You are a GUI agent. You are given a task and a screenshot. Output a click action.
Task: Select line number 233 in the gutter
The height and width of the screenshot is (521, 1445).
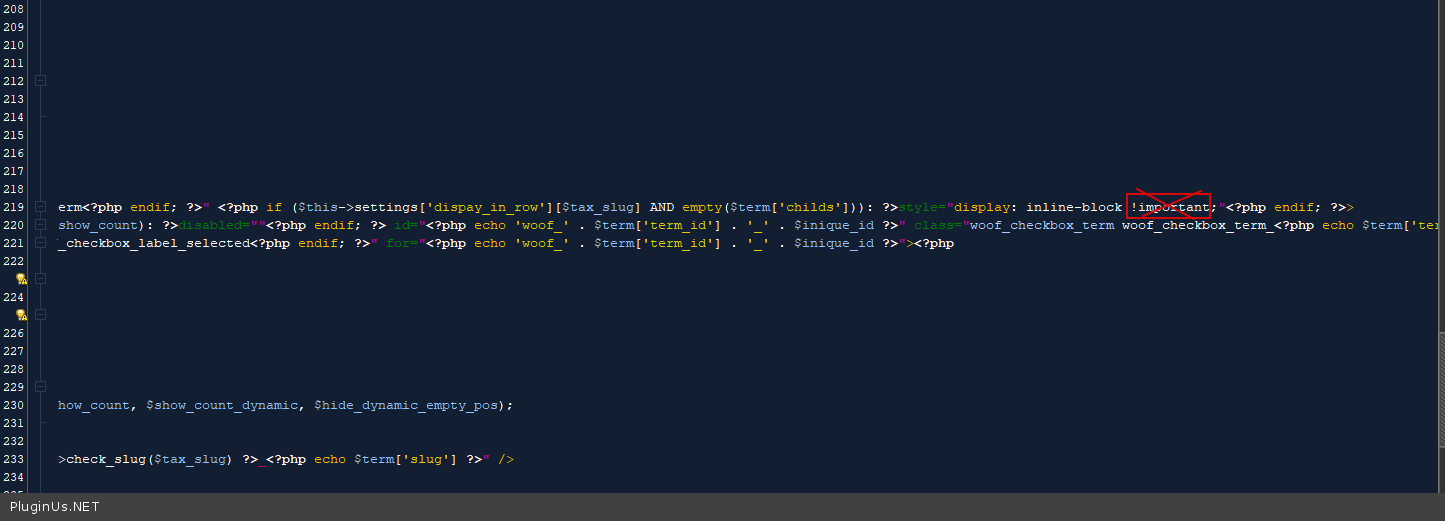13,459
